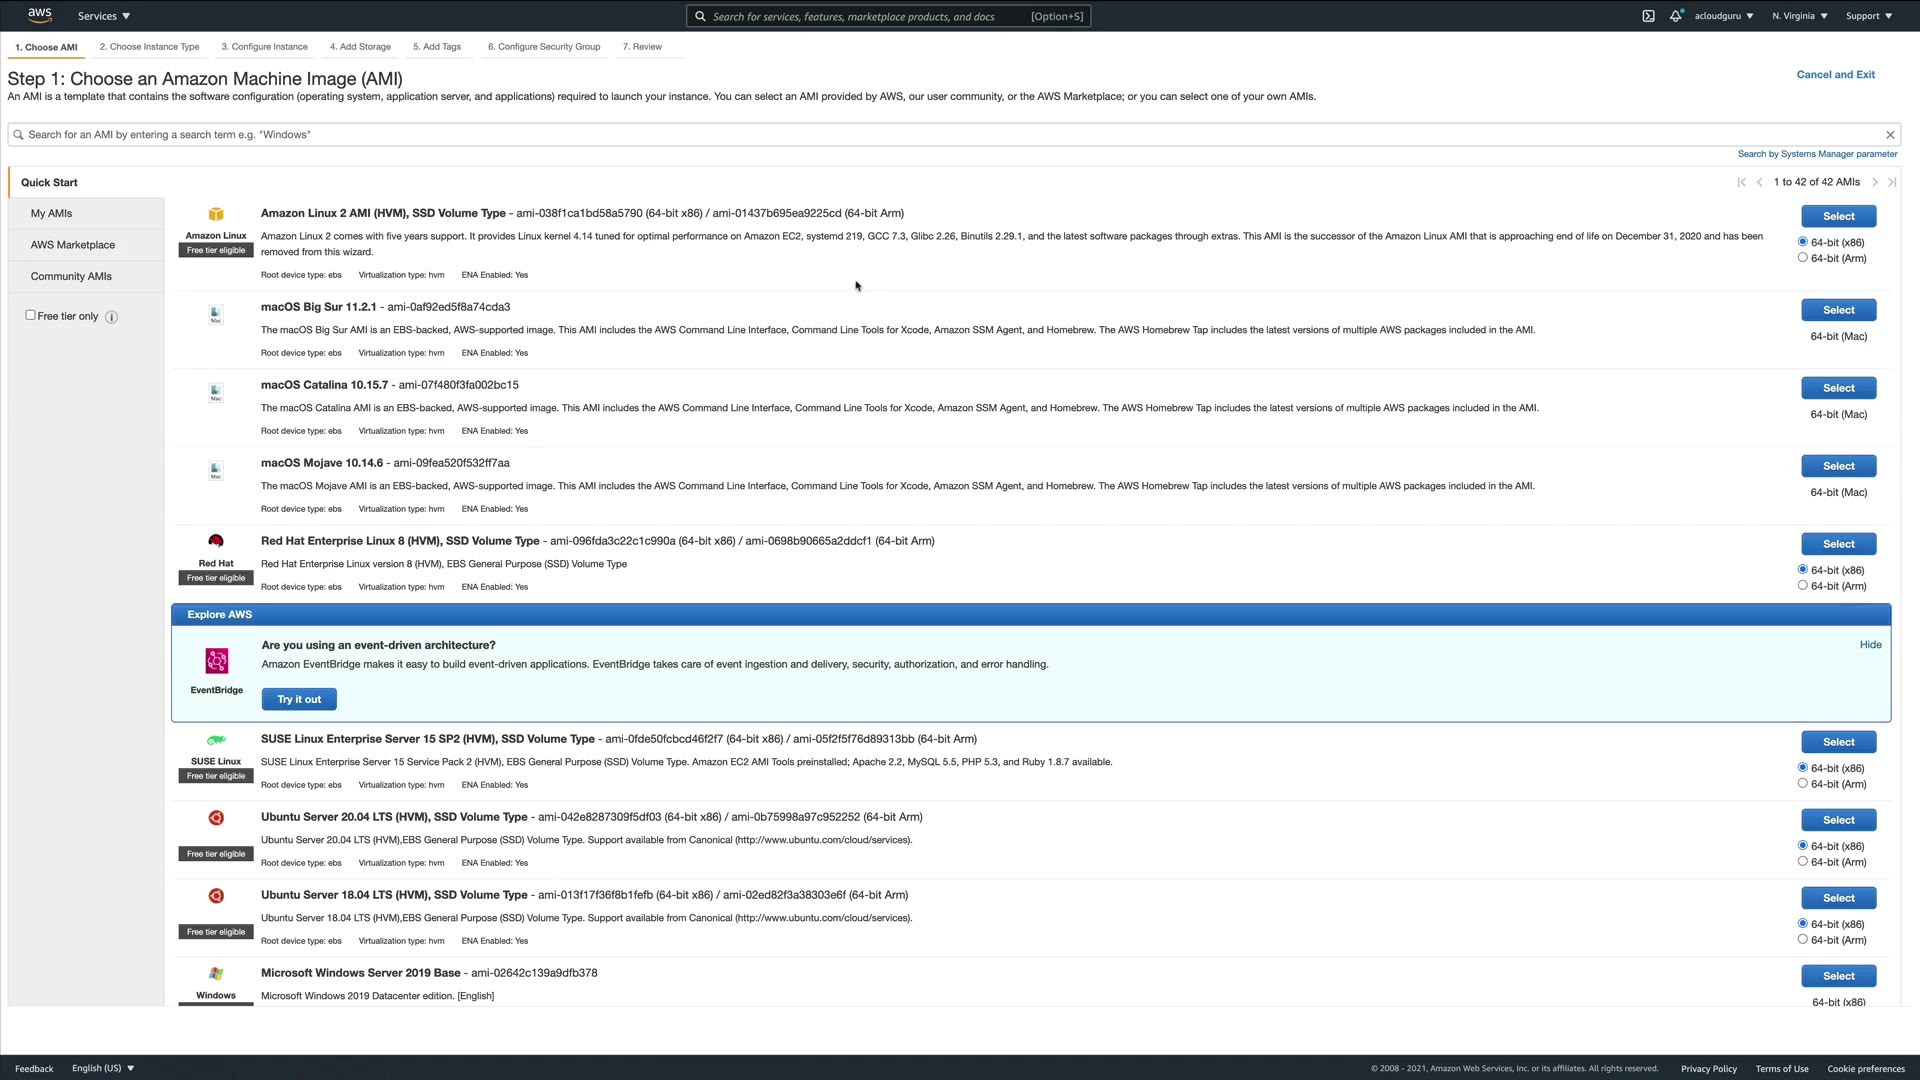This screenshot has height=1080, width=1920.
Task: Open the N. Virginia region dropdown
Action: pos(1799,16)
